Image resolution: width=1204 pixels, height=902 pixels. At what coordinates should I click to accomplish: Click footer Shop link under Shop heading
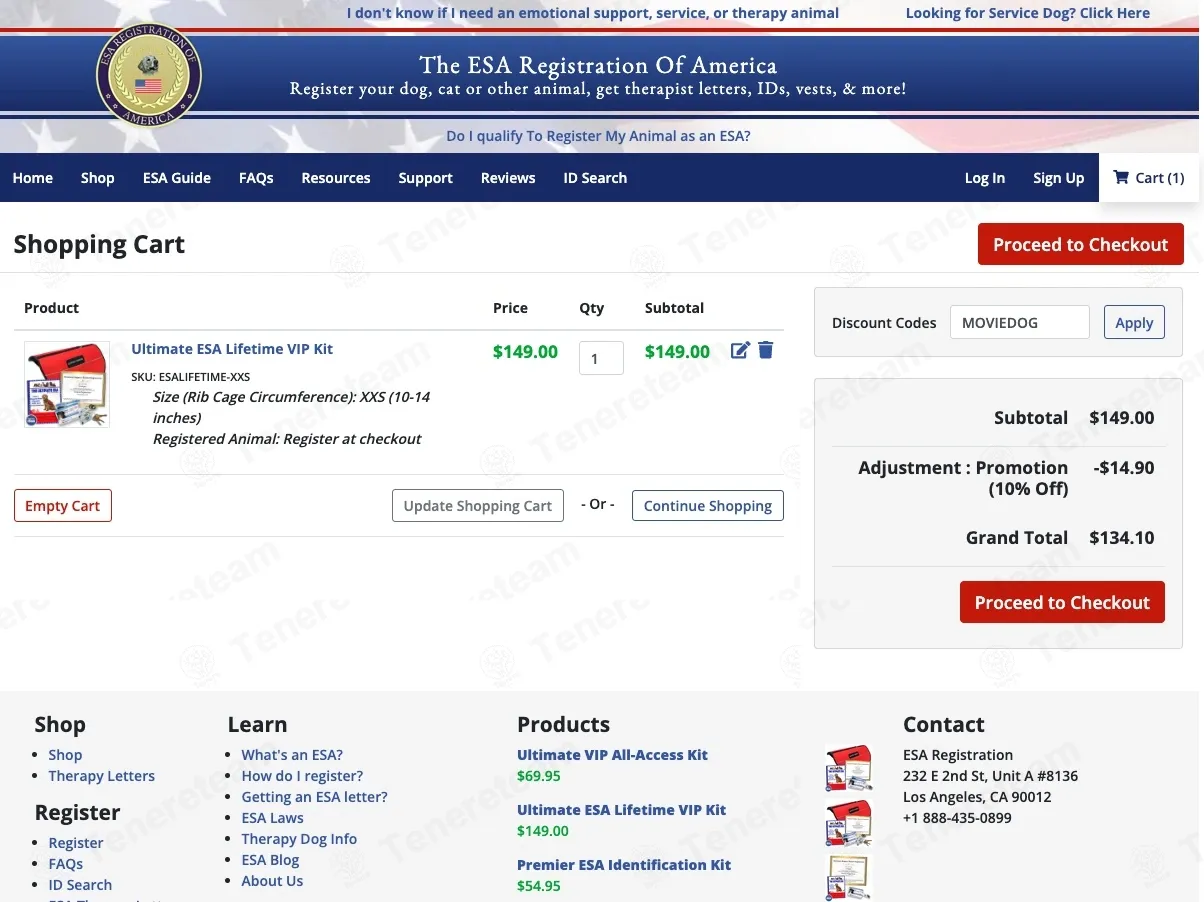point(65,755)
